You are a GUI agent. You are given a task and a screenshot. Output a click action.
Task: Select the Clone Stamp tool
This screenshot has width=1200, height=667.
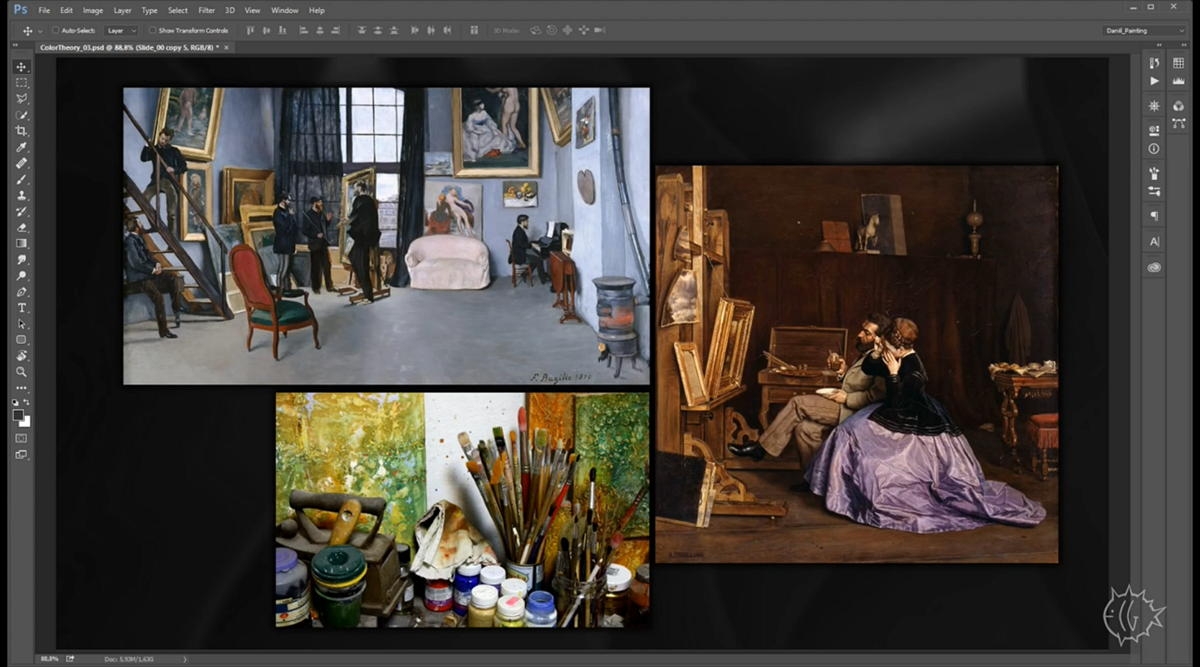coord(21,195)
